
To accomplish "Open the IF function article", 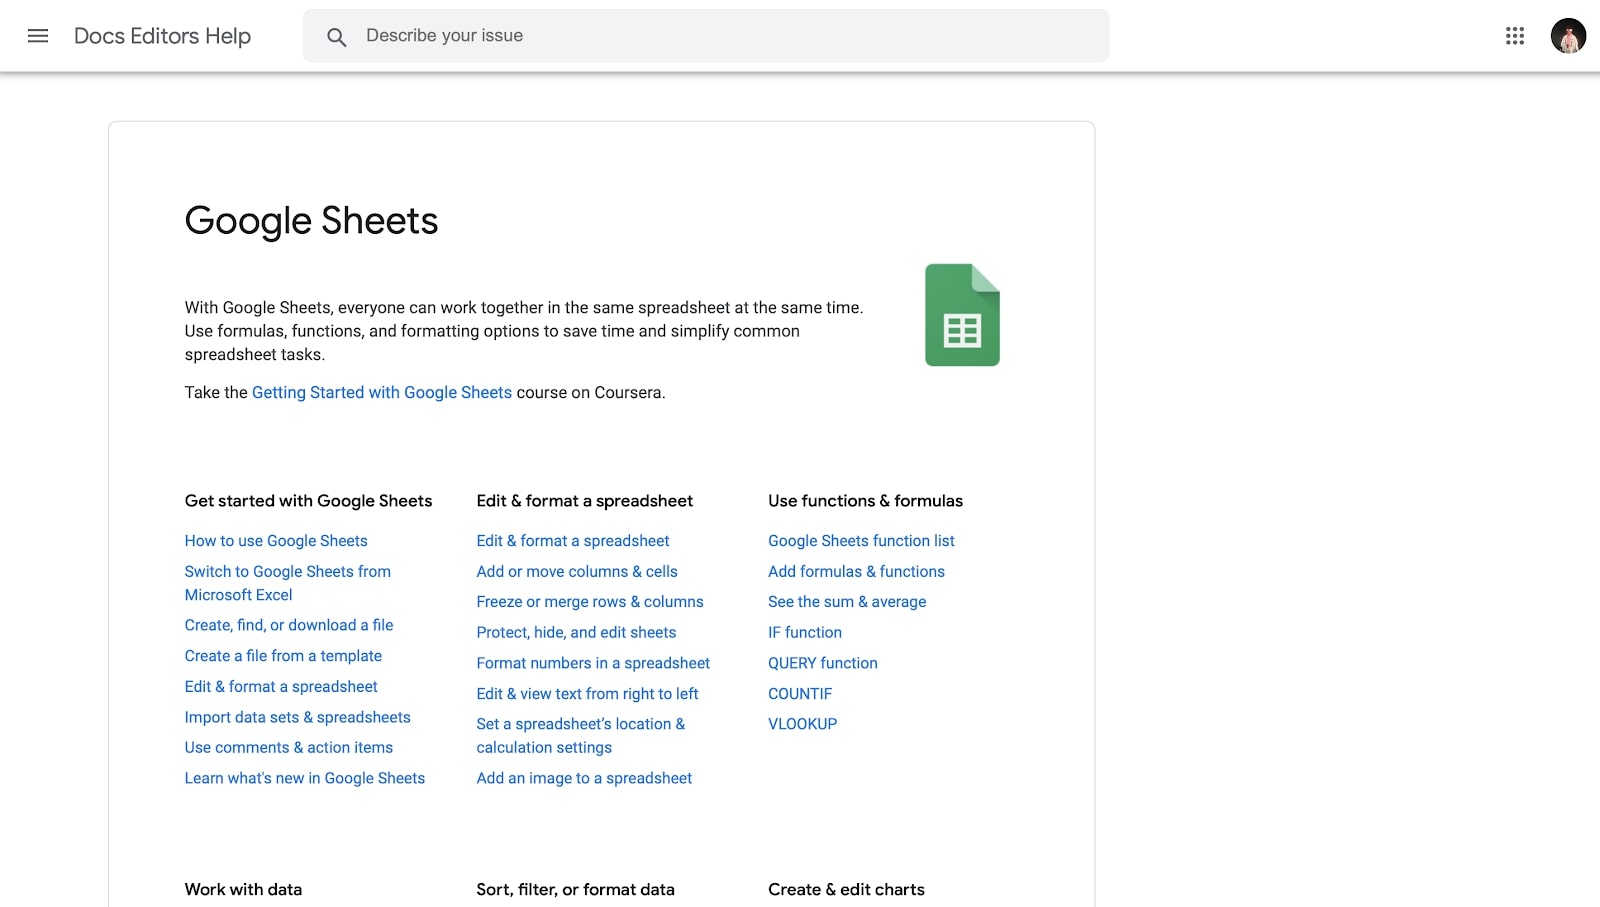I will [x=805, y=633].
